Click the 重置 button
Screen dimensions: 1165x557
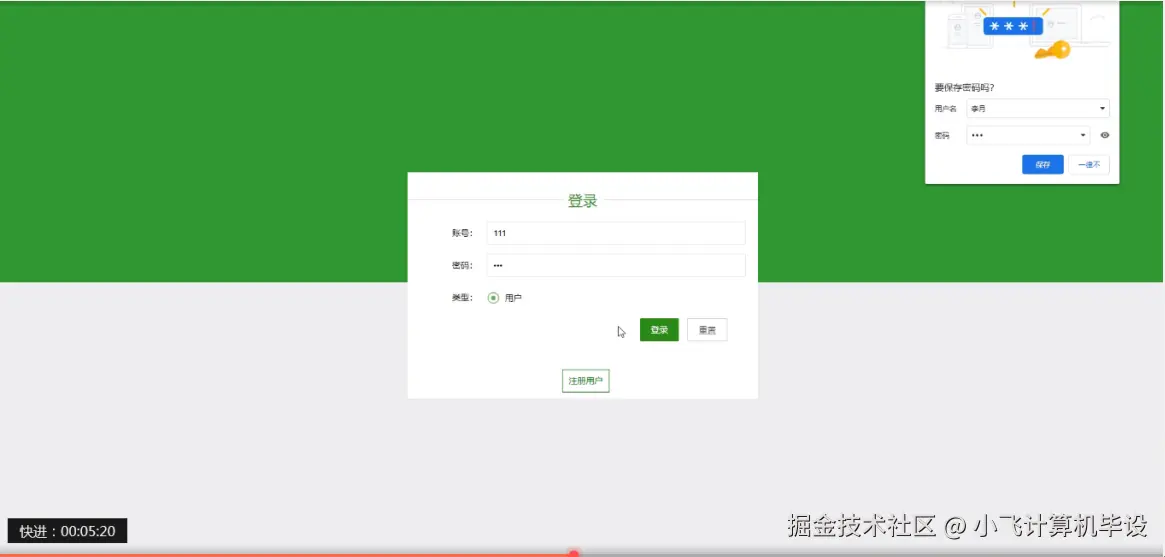point(707,330)
